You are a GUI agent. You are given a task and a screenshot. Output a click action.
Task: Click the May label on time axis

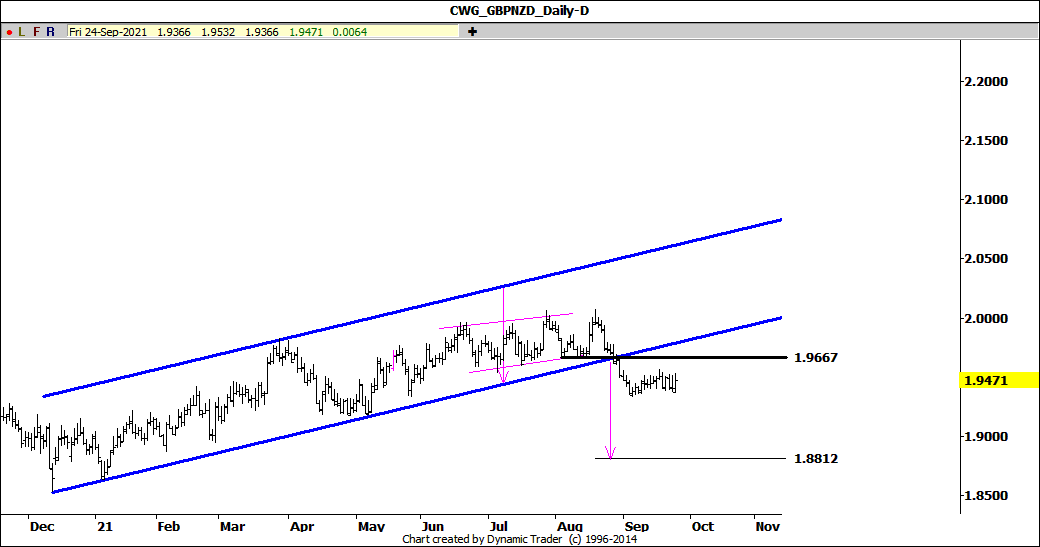click(371, 526)
